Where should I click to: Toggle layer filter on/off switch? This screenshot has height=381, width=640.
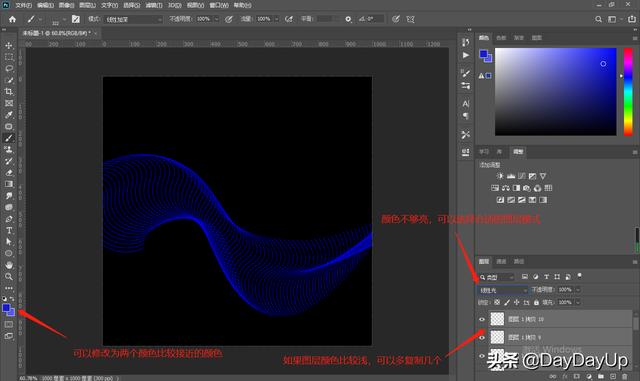[x=579, y=276]
